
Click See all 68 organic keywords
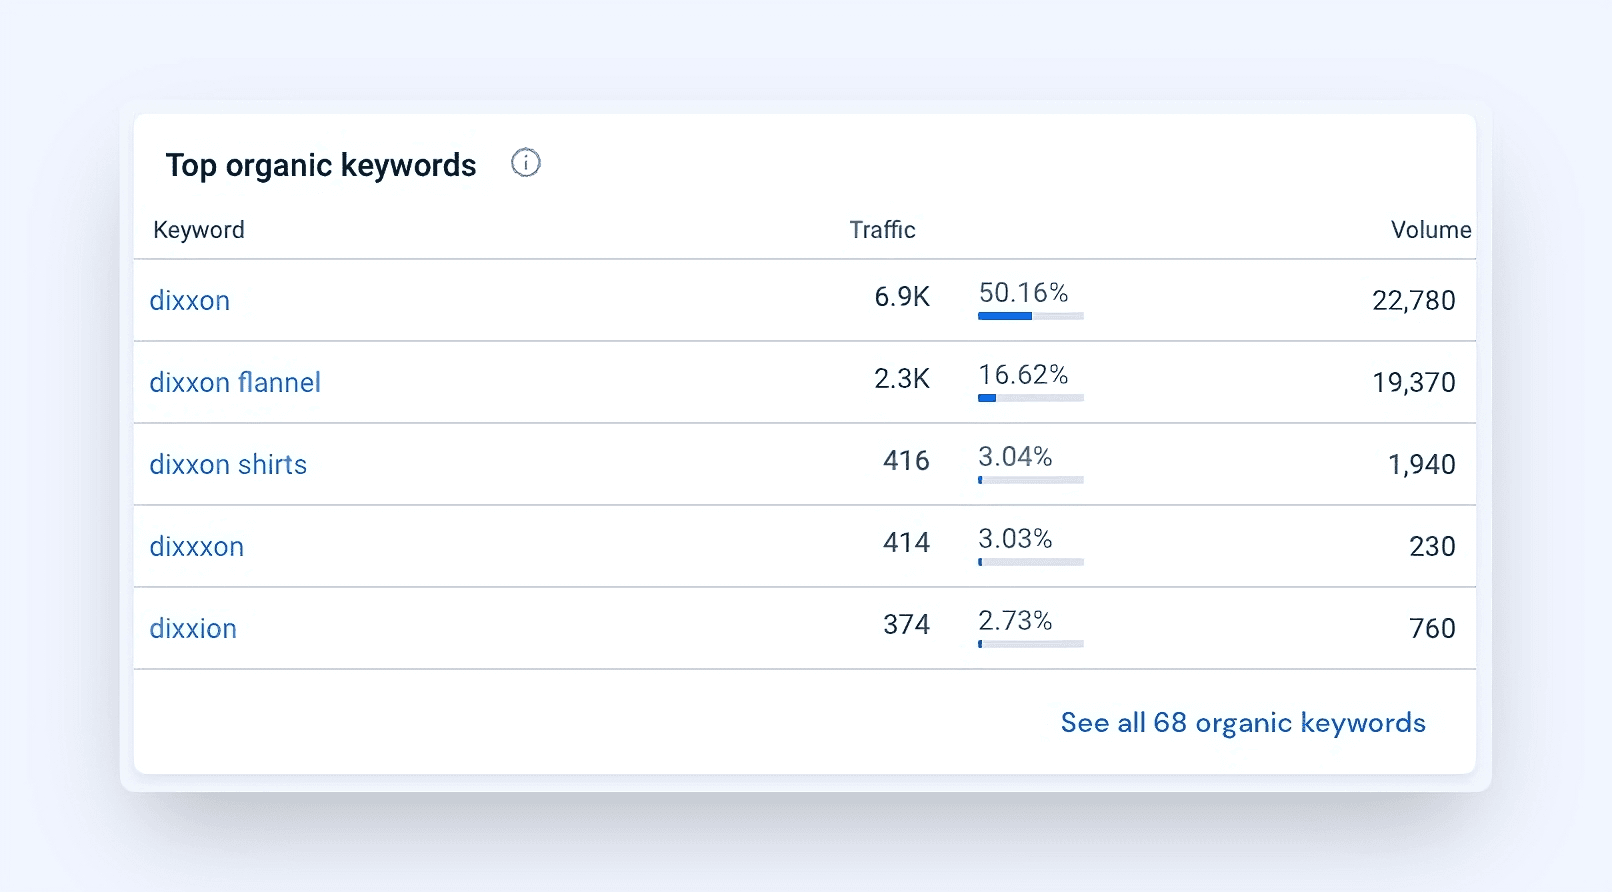tap(1243, 723)
